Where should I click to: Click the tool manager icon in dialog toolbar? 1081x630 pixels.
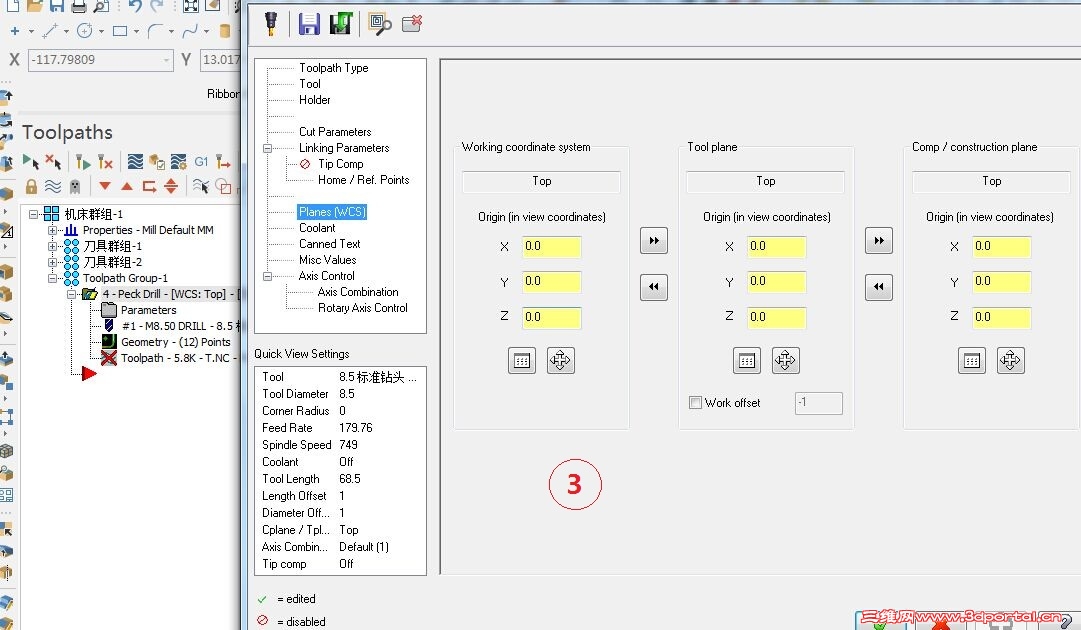click(271, 23)
